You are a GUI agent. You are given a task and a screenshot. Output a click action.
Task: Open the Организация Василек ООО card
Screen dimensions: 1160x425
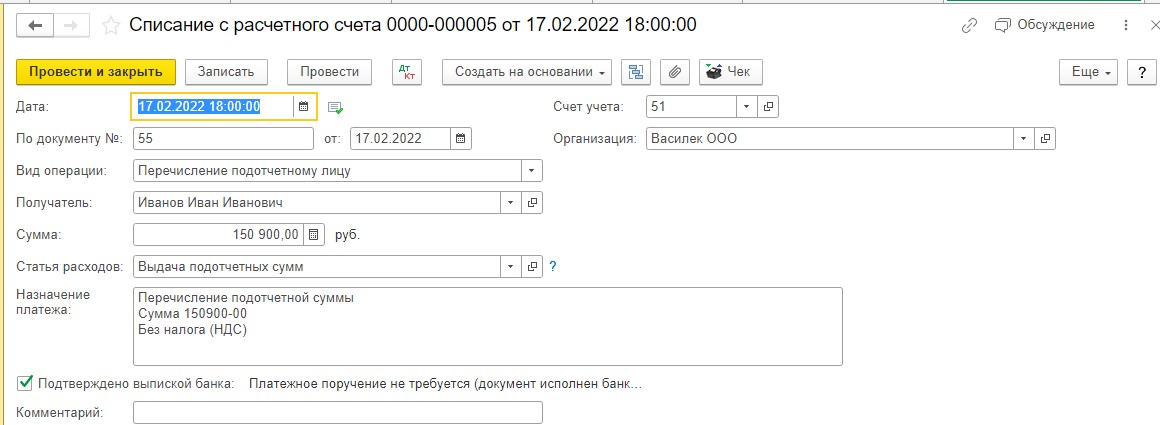pos(1045,138)
